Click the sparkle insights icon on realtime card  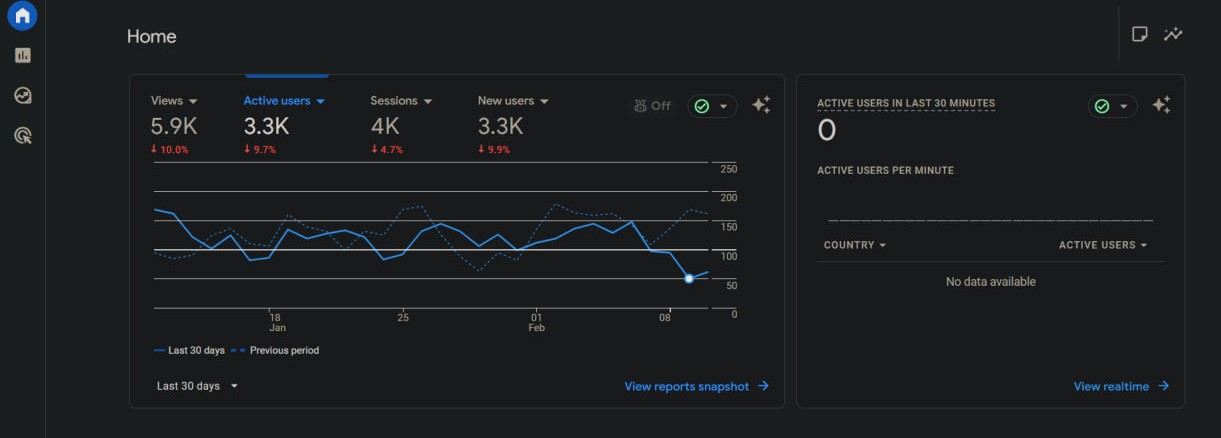point(1161,105)
